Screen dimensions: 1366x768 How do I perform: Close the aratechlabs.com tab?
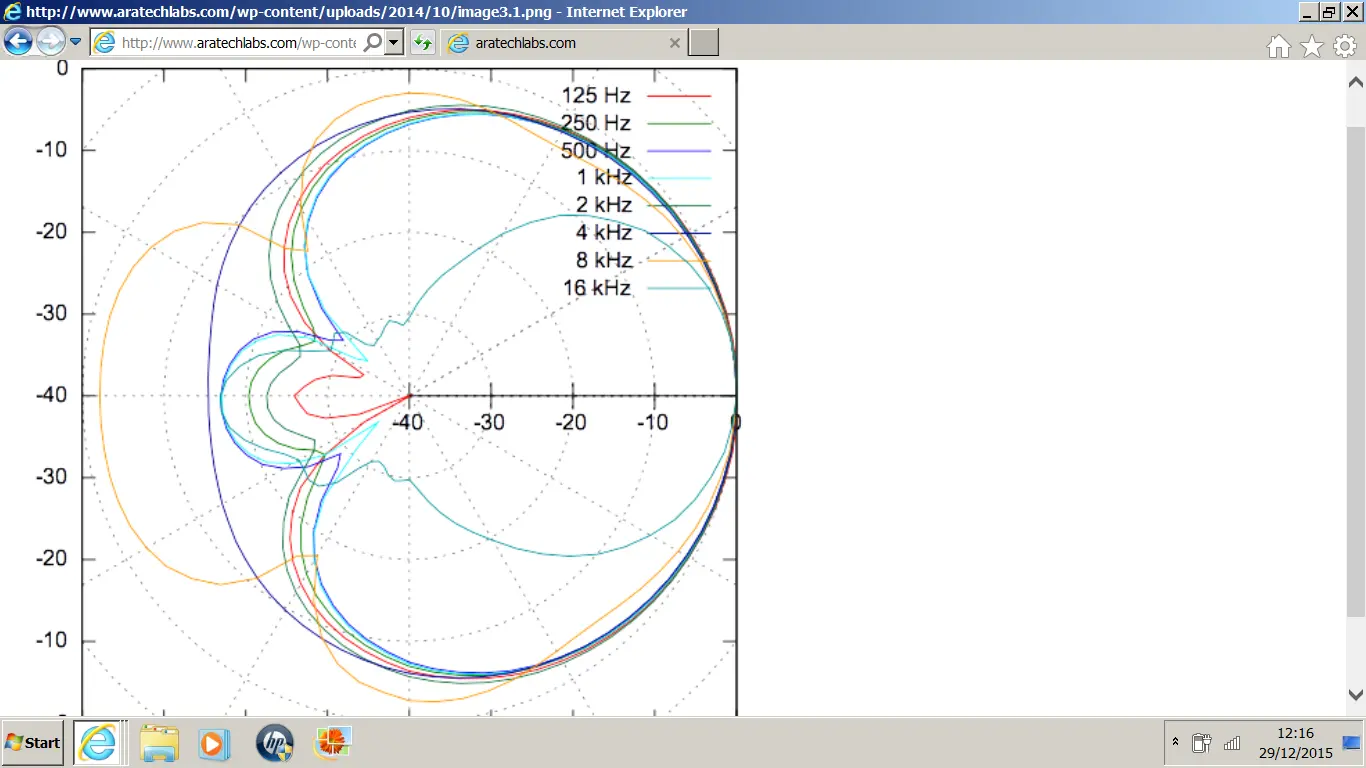(x=674, y=43)
